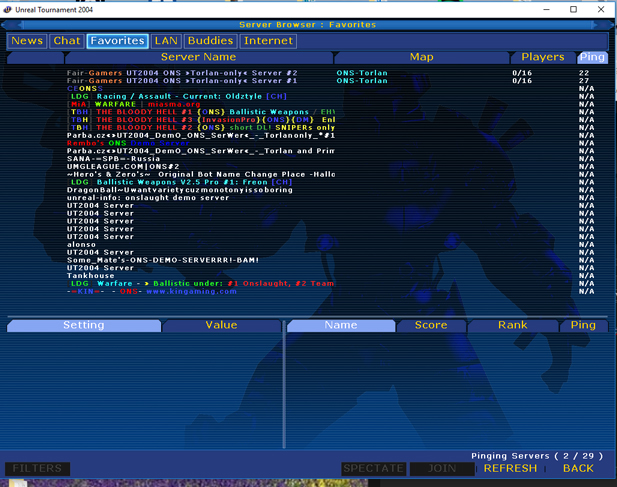Viewport: 617px width, 487px height.
Task: Open the News tab
Action: coord(27,41)
